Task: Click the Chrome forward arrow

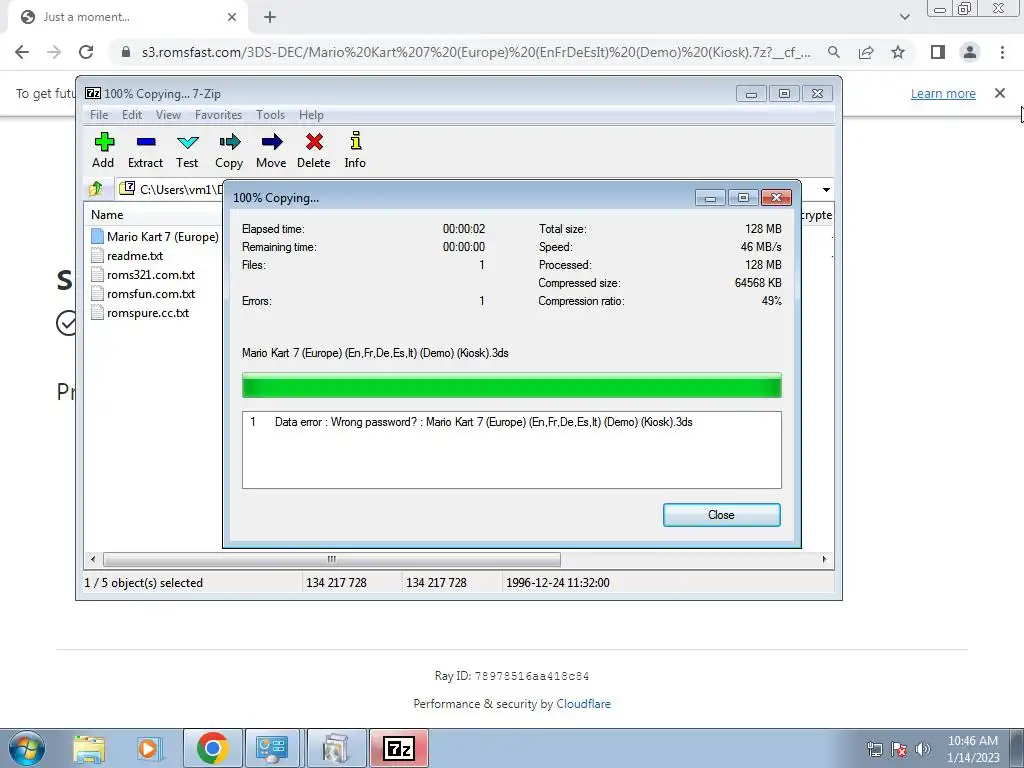Action: pyautogui.click(x=54, y=52)
